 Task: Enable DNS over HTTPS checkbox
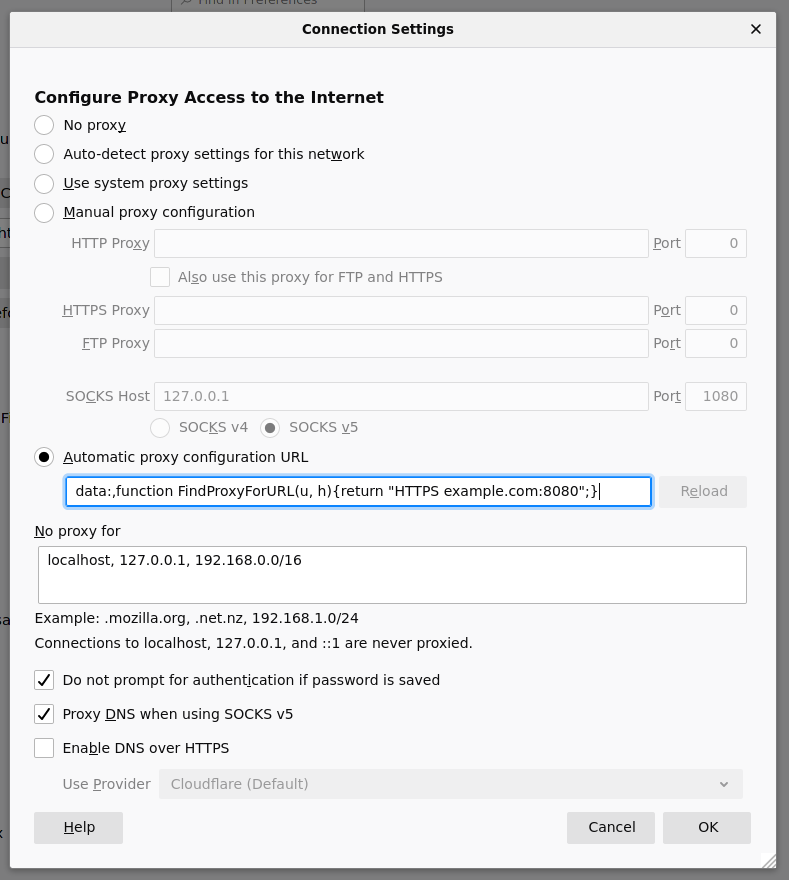pos(44,748)
